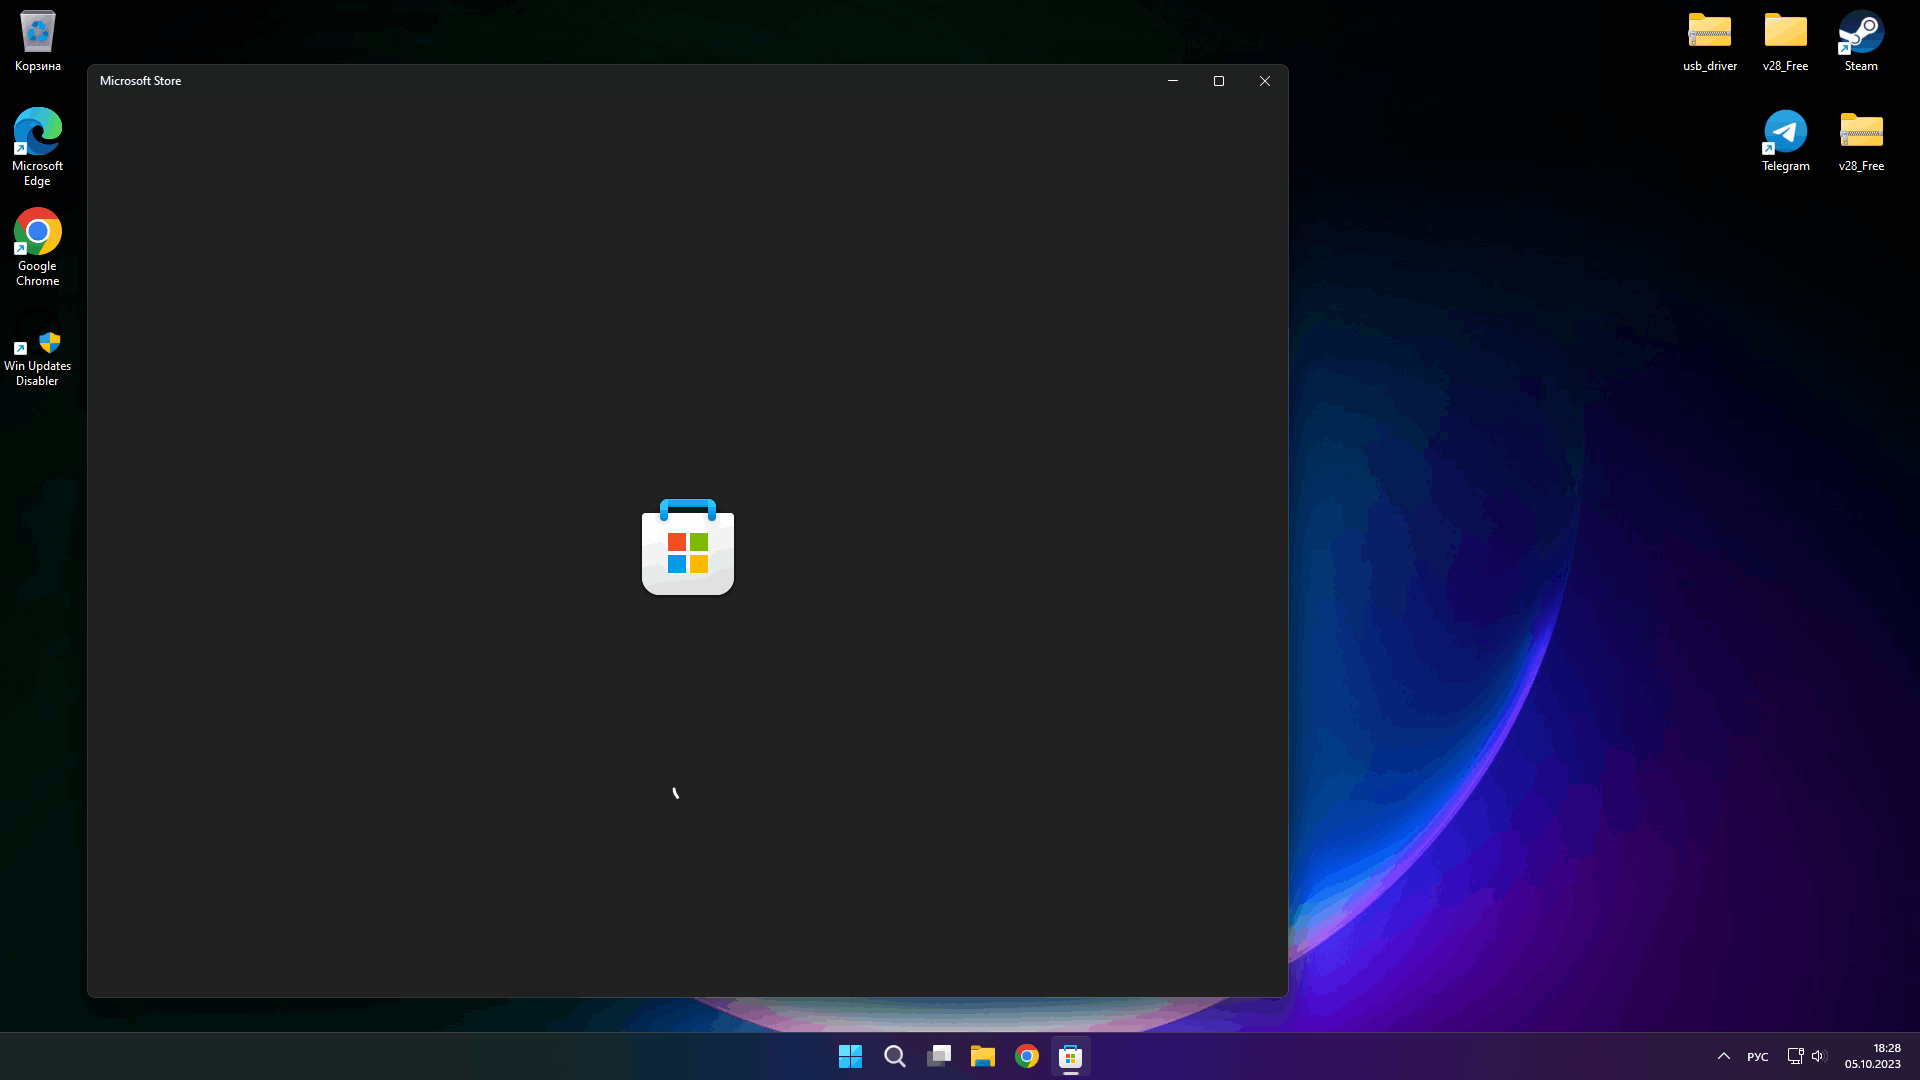Click the Microsoft Store taskbar icon
This screenshot has width=1920, height=1080.
click(x=1071, y=1056)
